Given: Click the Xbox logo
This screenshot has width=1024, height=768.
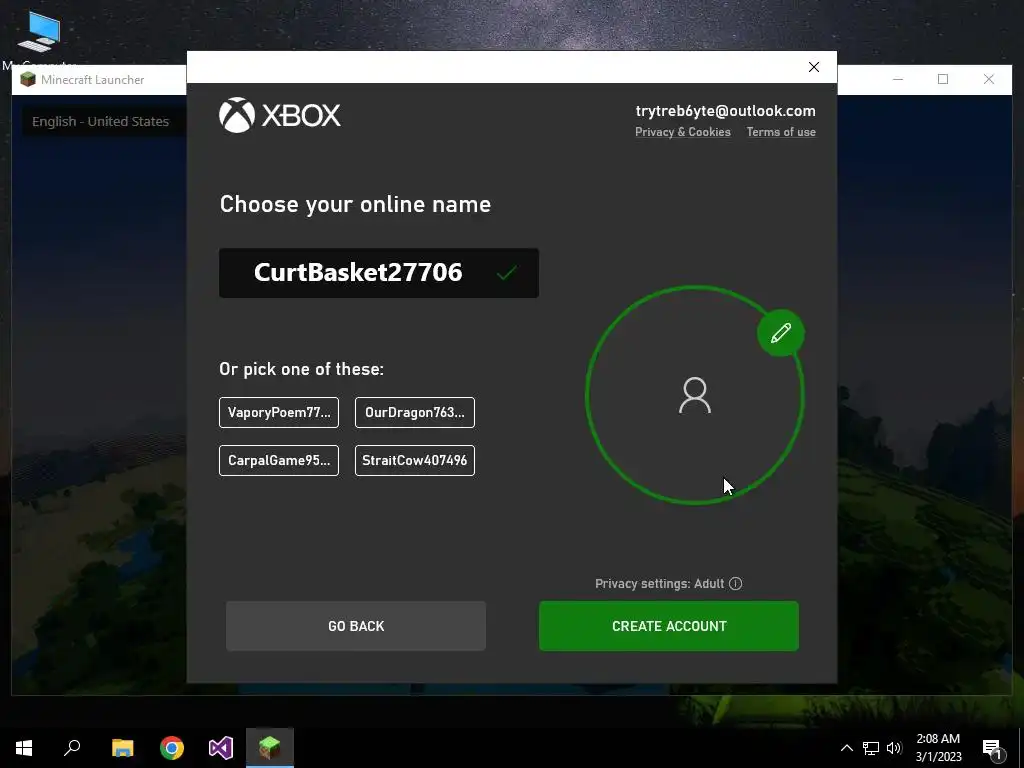Looking at the screenshot, I should [x=280, y=116].
